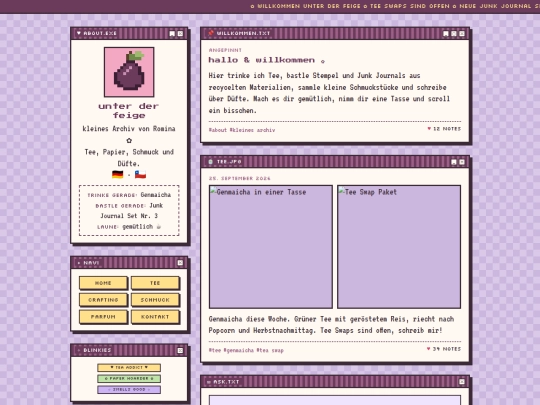The image size is (540, 405).
Task: Open the Kontakt navigation button
Action: (155, 317)
